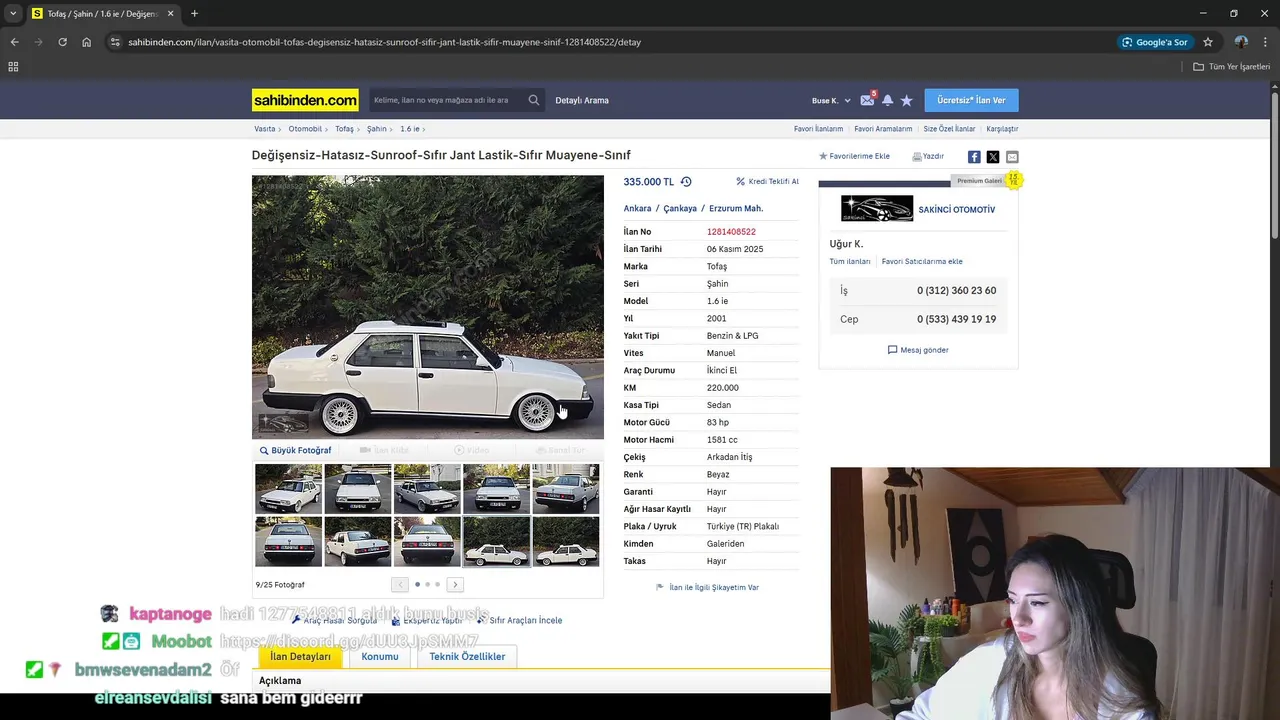This screenshot has height=720, width=1280.
Task: Share listing on X
Action: pos(993,157)
